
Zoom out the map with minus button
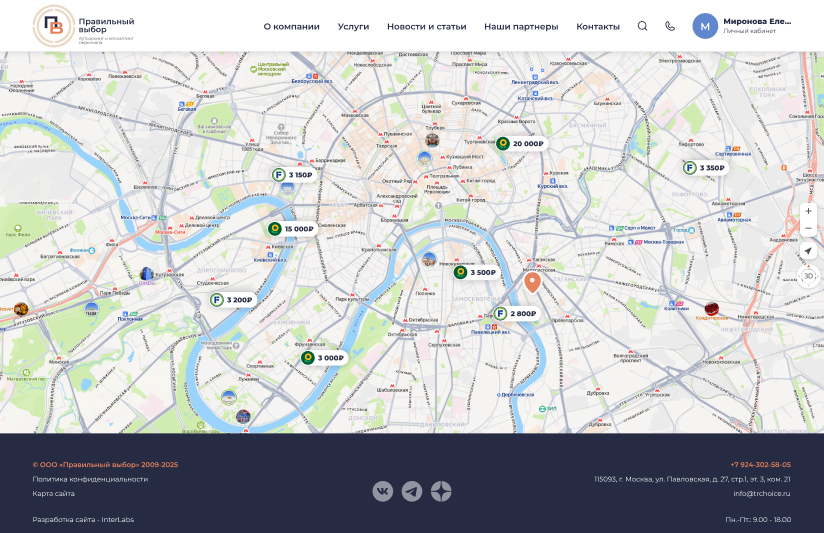[x=808, y=228]
